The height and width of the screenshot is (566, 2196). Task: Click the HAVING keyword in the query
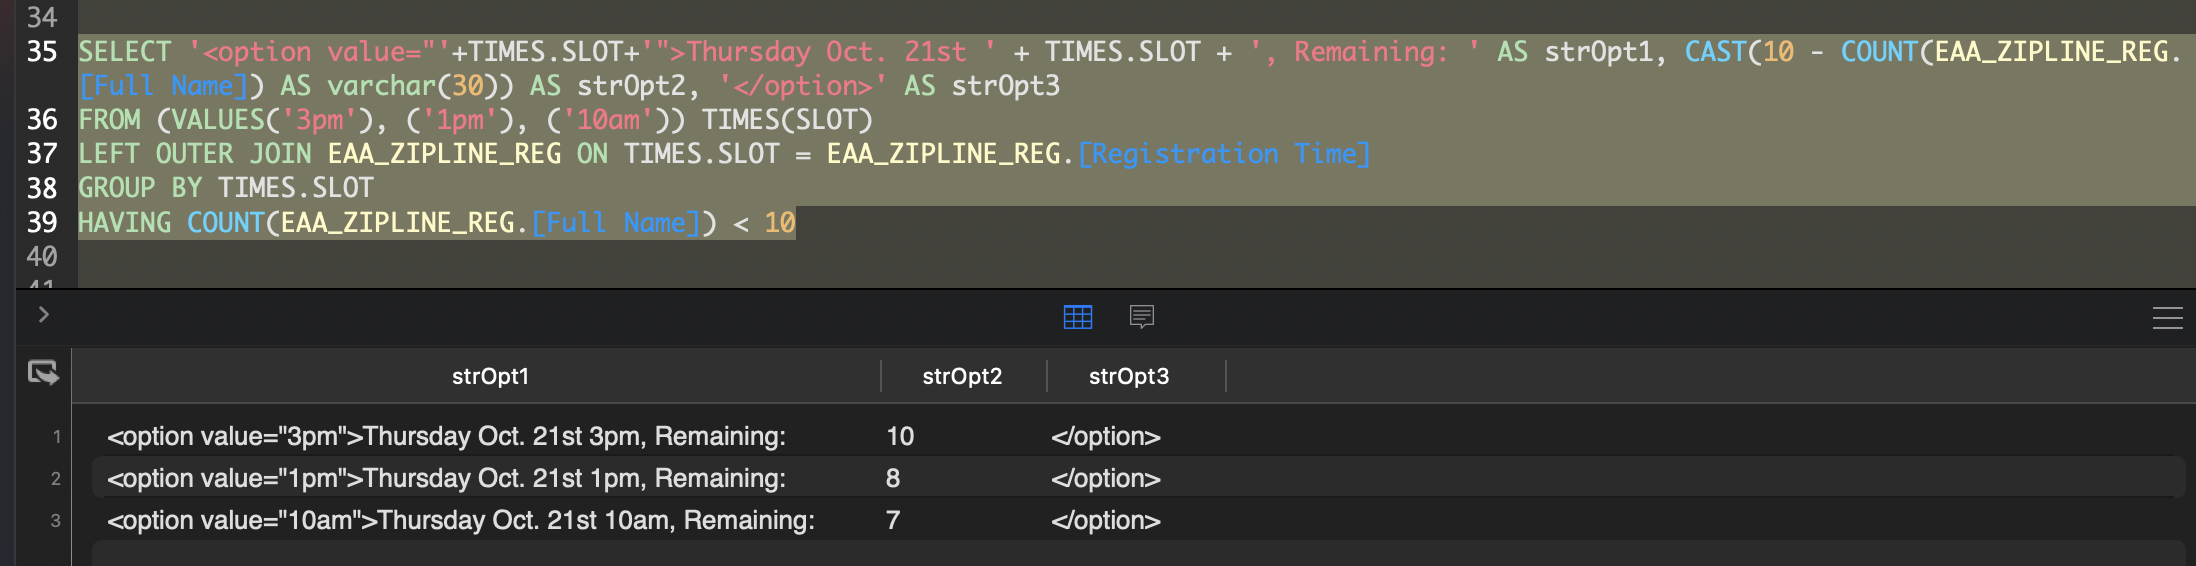coord(125,222)
